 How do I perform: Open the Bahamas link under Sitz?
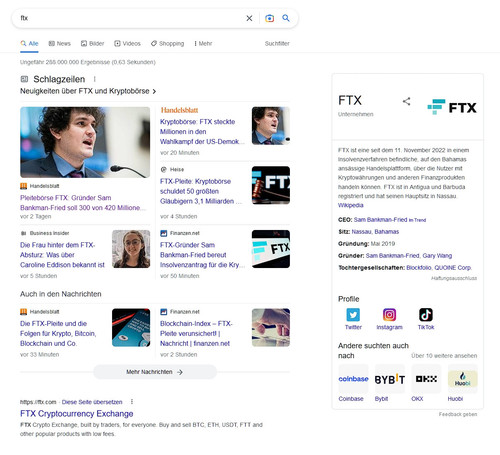[387, 232]
